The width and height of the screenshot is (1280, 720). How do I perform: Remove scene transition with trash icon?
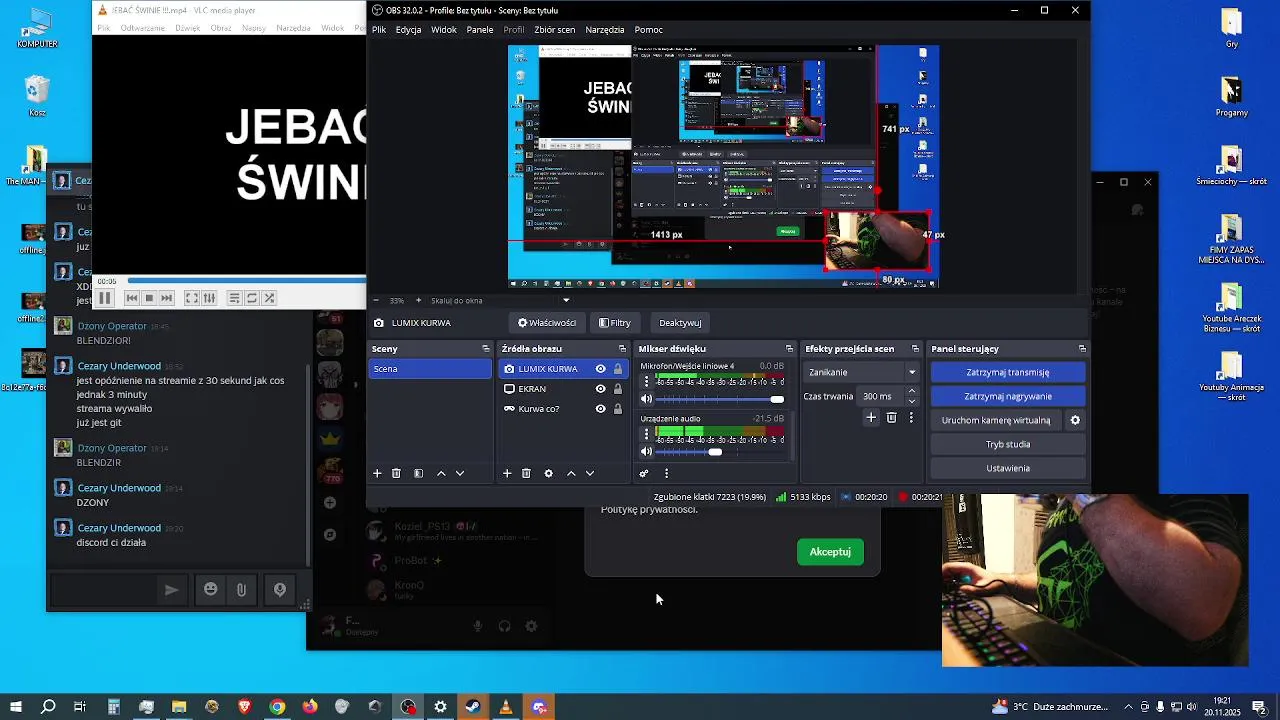coord(892,417)
